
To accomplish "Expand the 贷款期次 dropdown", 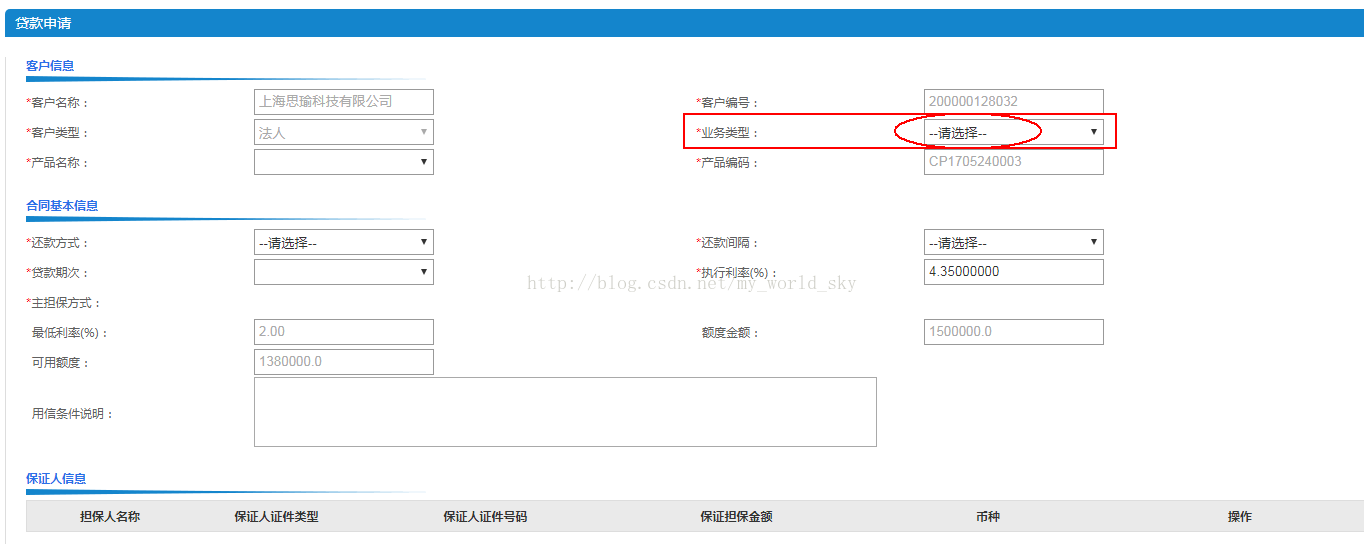I will click(344, 272).
